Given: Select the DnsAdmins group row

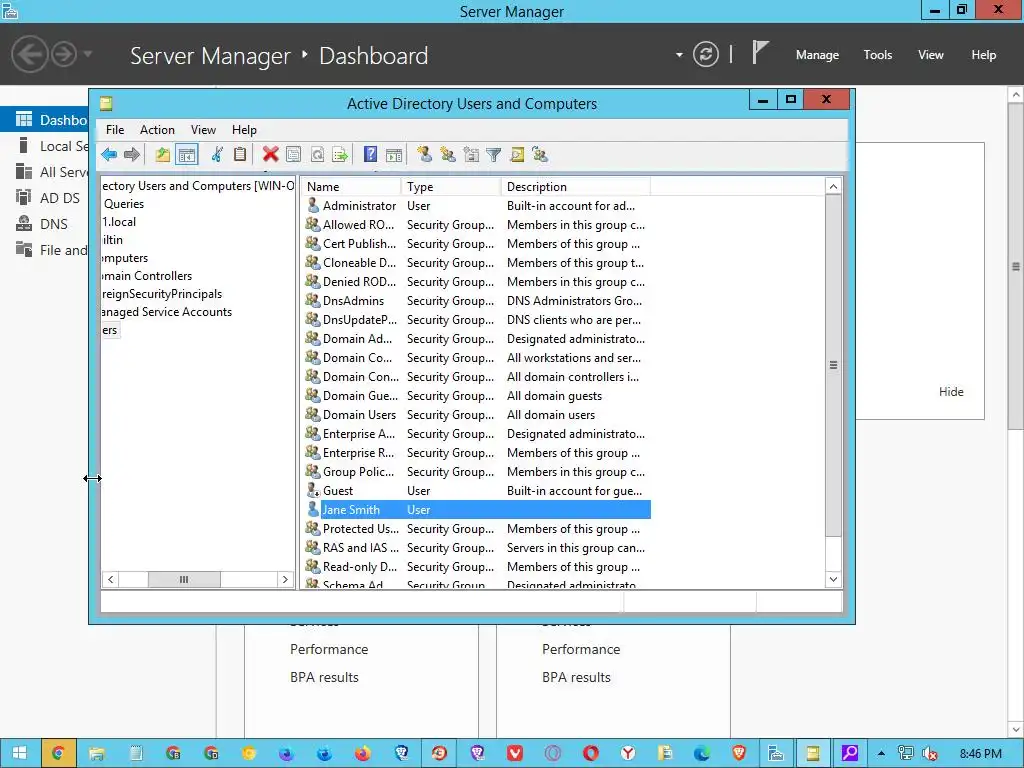Looking at the screenshot, I should tap(477, 300).
